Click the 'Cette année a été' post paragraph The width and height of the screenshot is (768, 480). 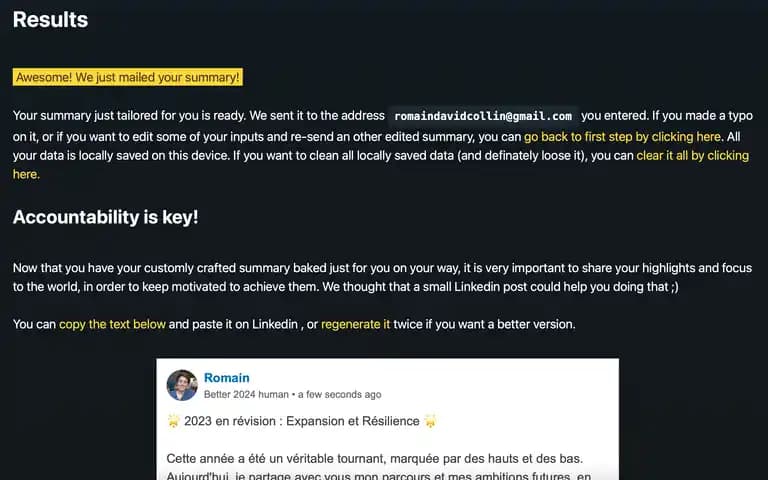pos(378,467)
